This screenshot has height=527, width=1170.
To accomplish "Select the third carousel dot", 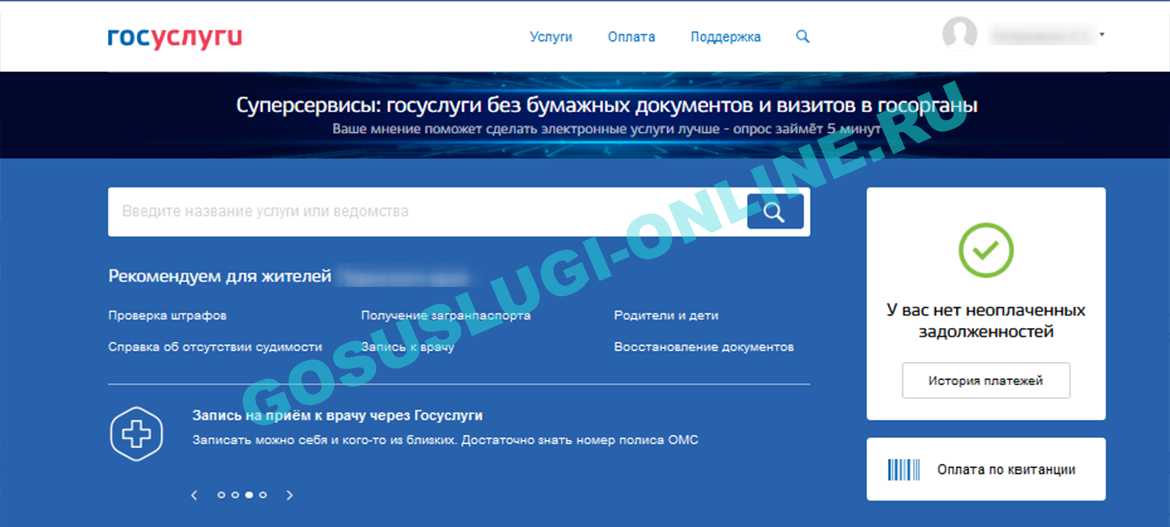I will [x=249, y=495].
